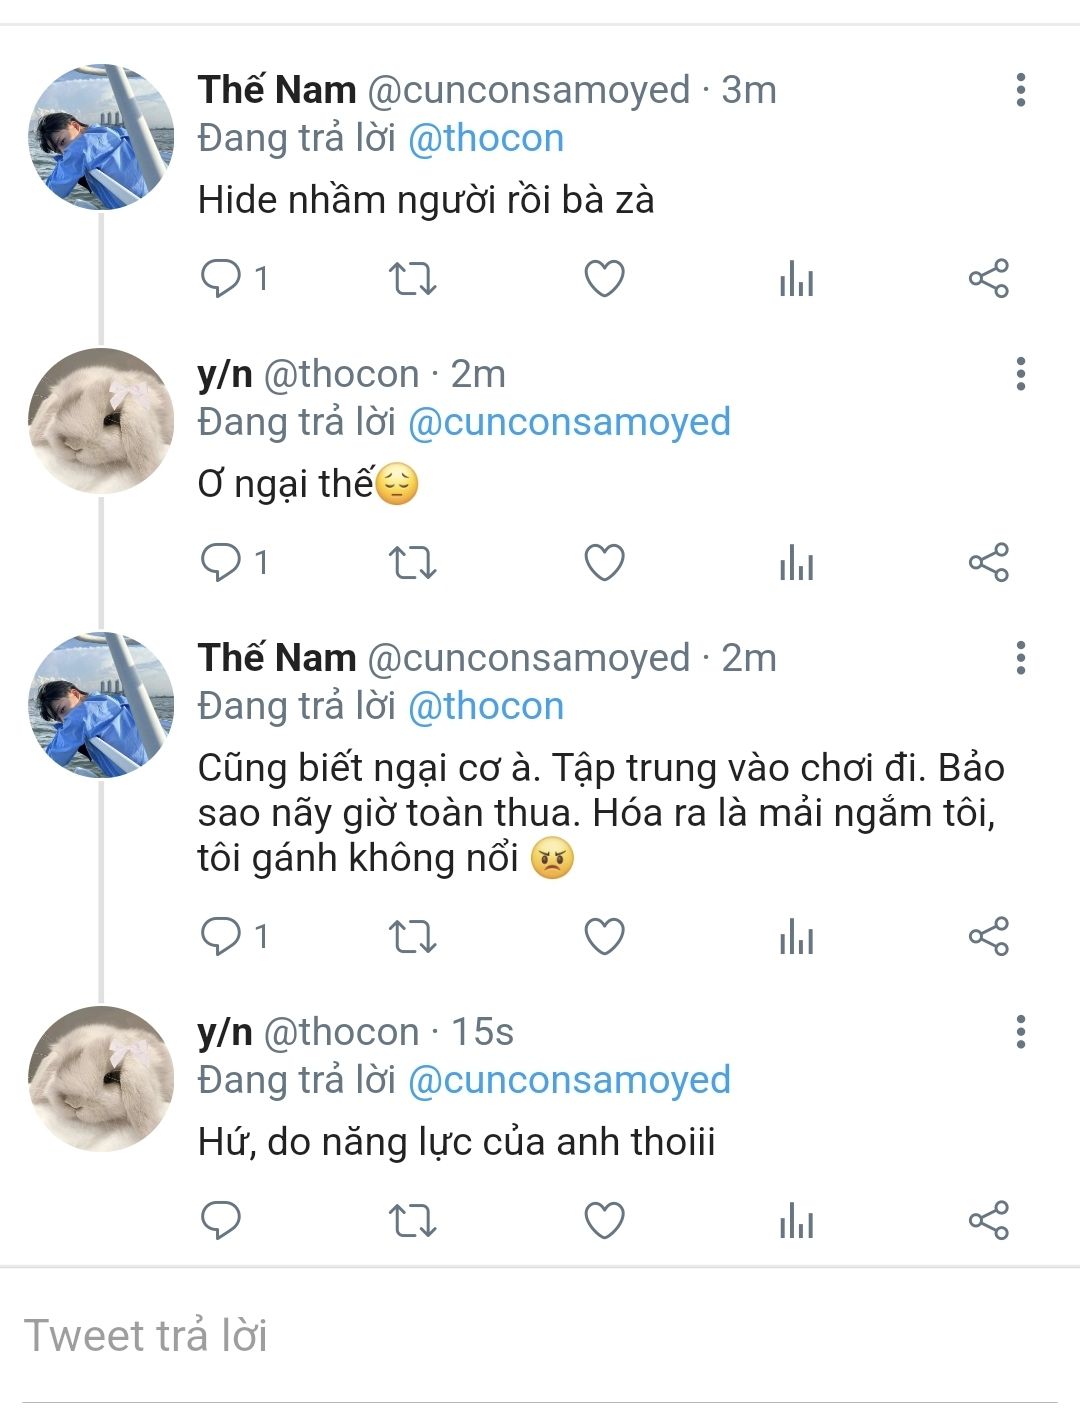
Task: Open @thocon mention in the first tweet
Action: (x=486, y=138)
